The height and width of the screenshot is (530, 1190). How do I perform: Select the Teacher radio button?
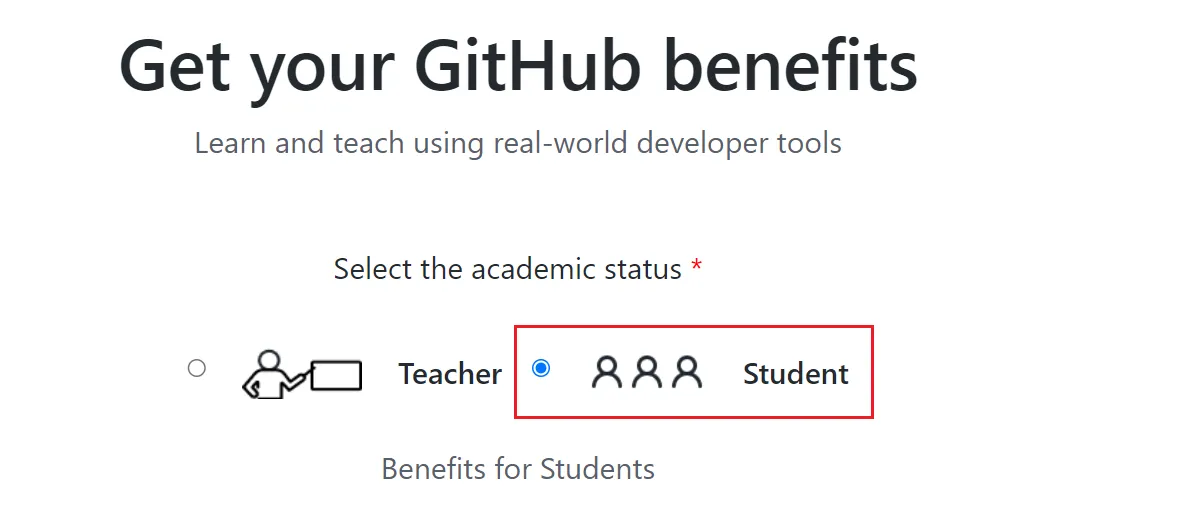pos(197,368)
